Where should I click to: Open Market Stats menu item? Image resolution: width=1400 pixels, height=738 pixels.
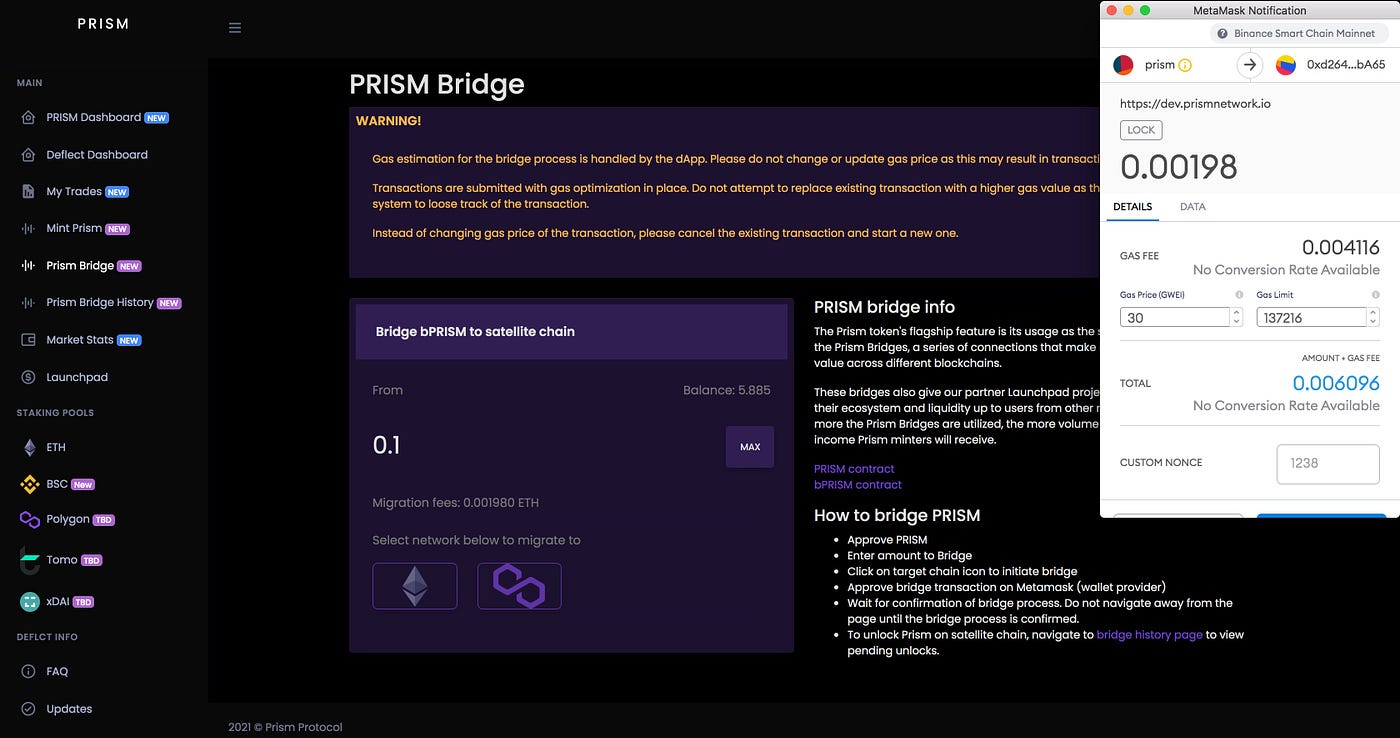[81, 340]
